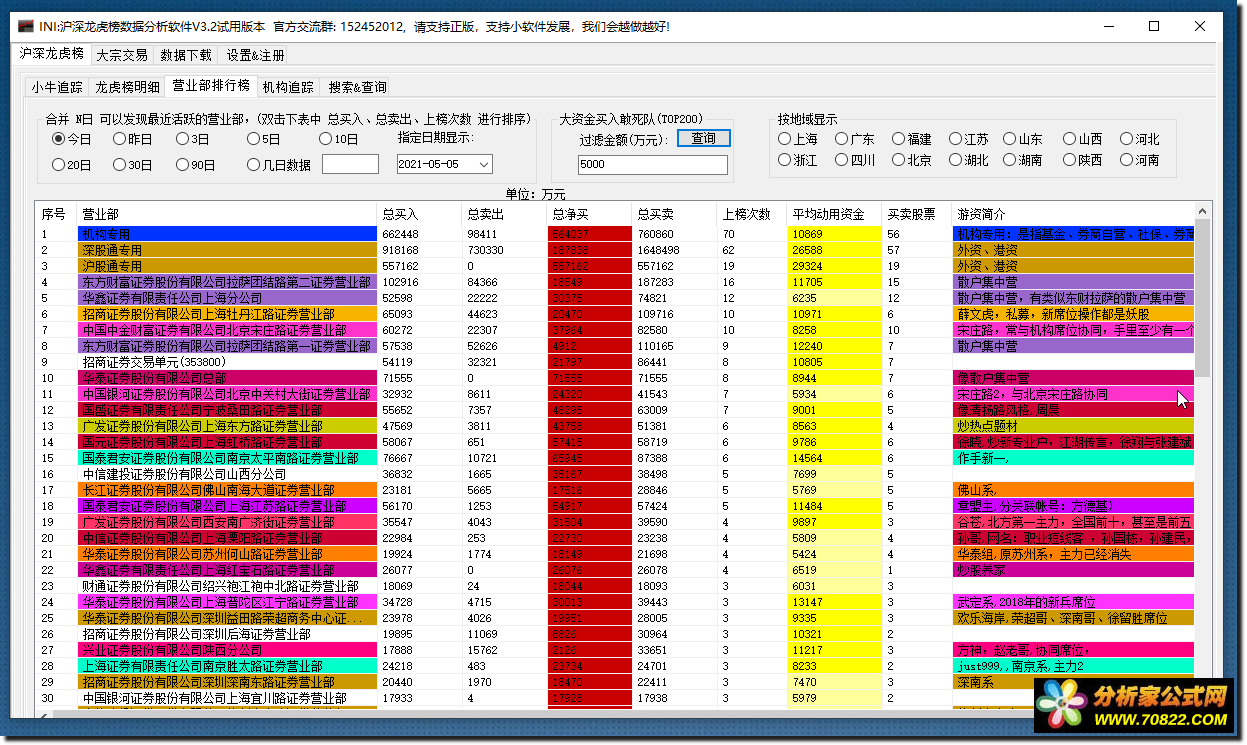Open the 机构追踪 sub-tab

tap(288, 87)
